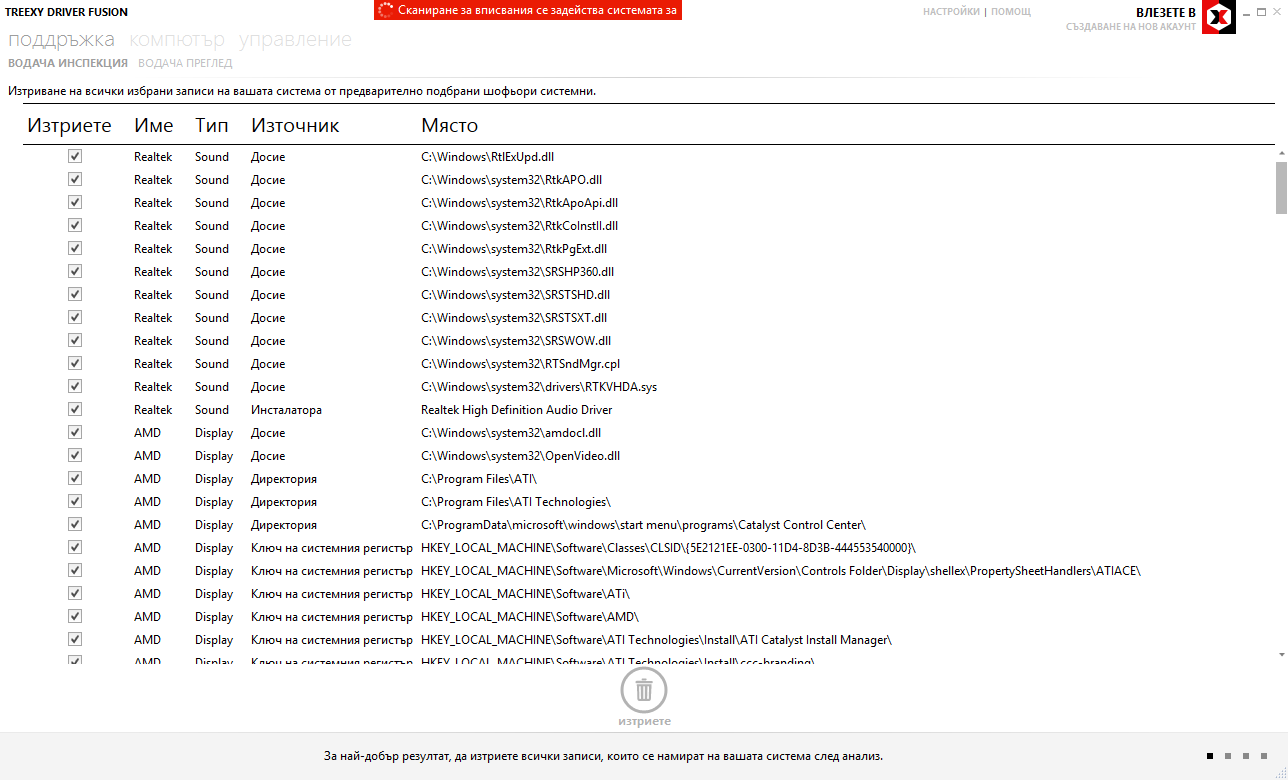1288x780 pixels.
Task: Click the Инсталатора source cell
Action: coord(286,410)
